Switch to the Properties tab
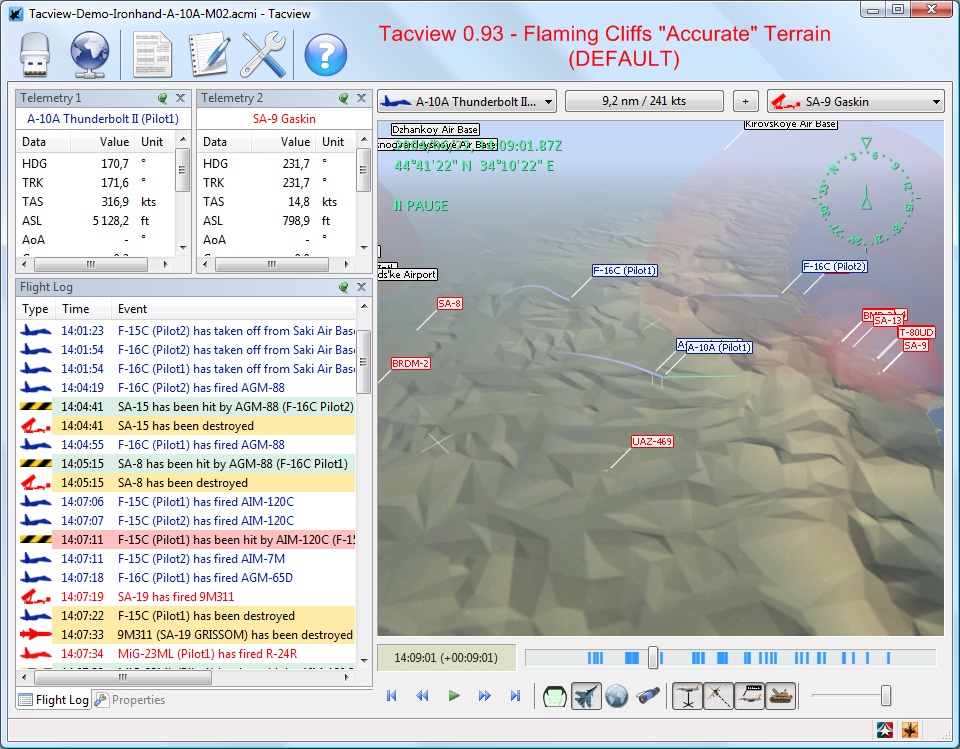The width and height of the screenshot is (960, 749). [130, 699]
